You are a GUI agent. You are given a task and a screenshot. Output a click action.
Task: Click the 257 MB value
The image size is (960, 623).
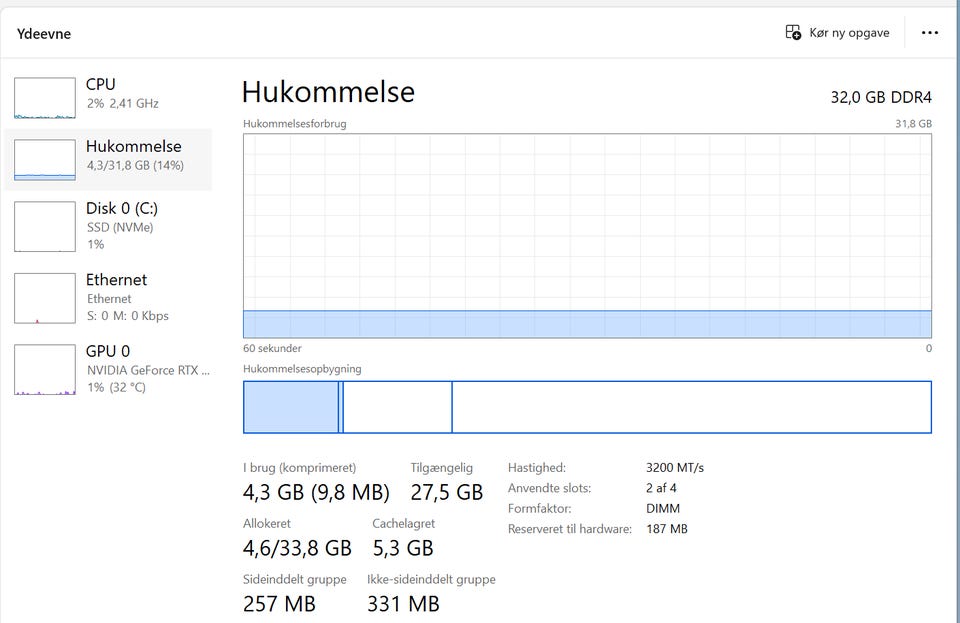pos(279,604)
